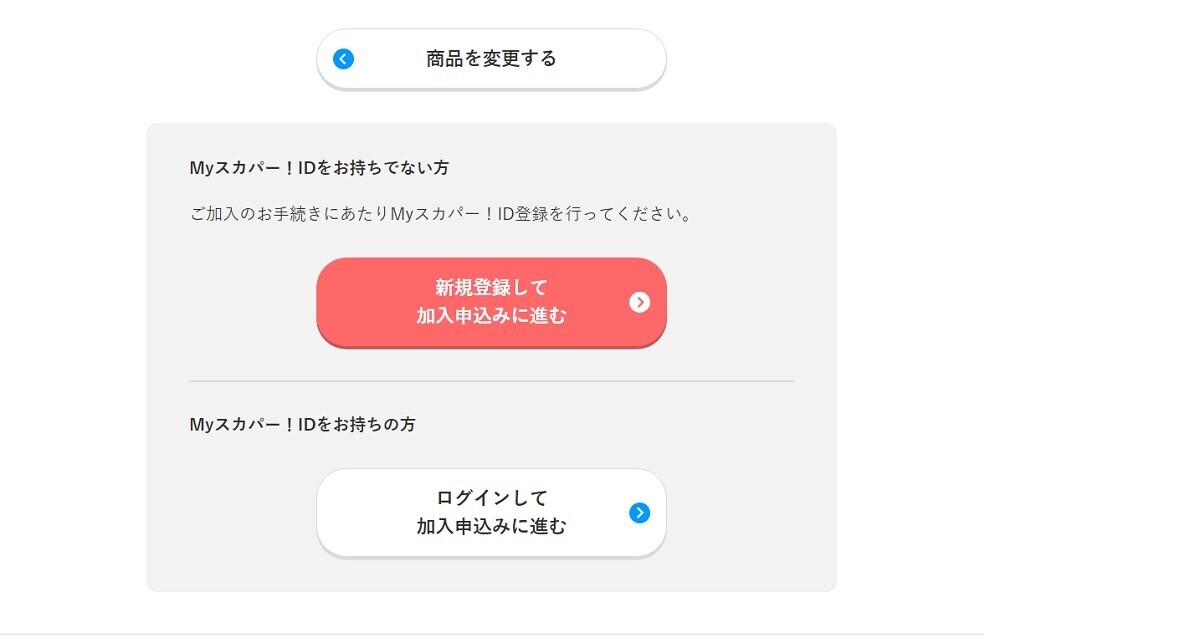Log in to continue the subscription application
Viewport: 1200px width, 640px height.
491,512
